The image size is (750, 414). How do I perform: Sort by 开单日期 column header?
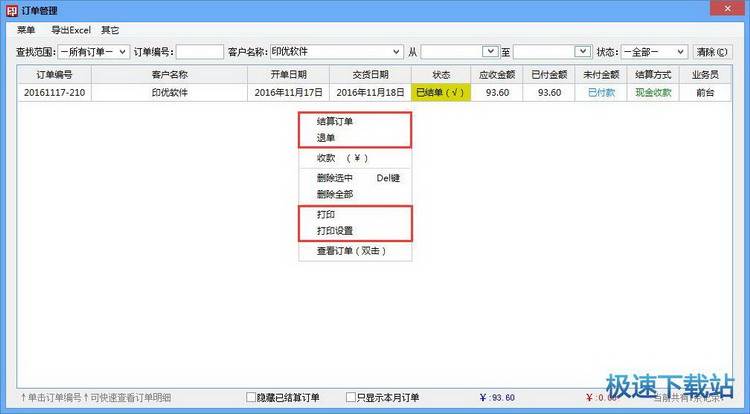[x=288, y=75]
